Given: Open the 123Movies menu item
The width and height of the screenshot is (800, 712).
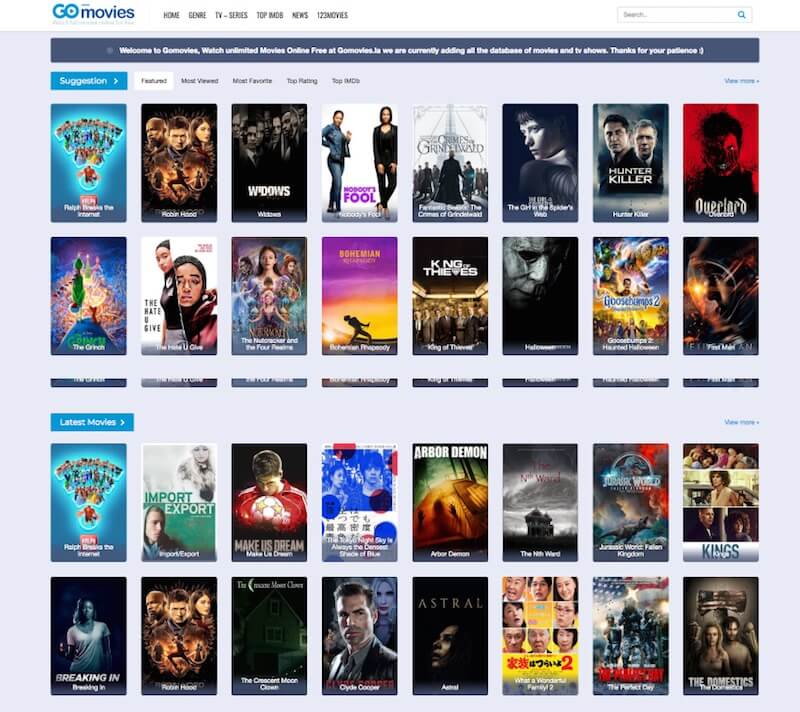Looking at the screenshot, I should click(332, 15).
